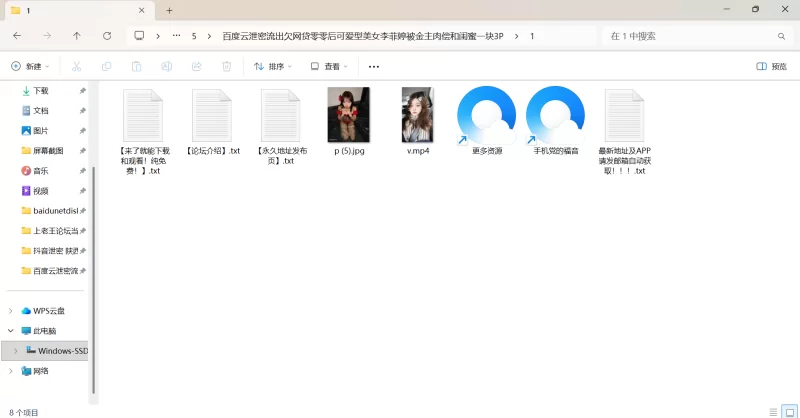Open the 新建 dropdown

tap(30, 67)
